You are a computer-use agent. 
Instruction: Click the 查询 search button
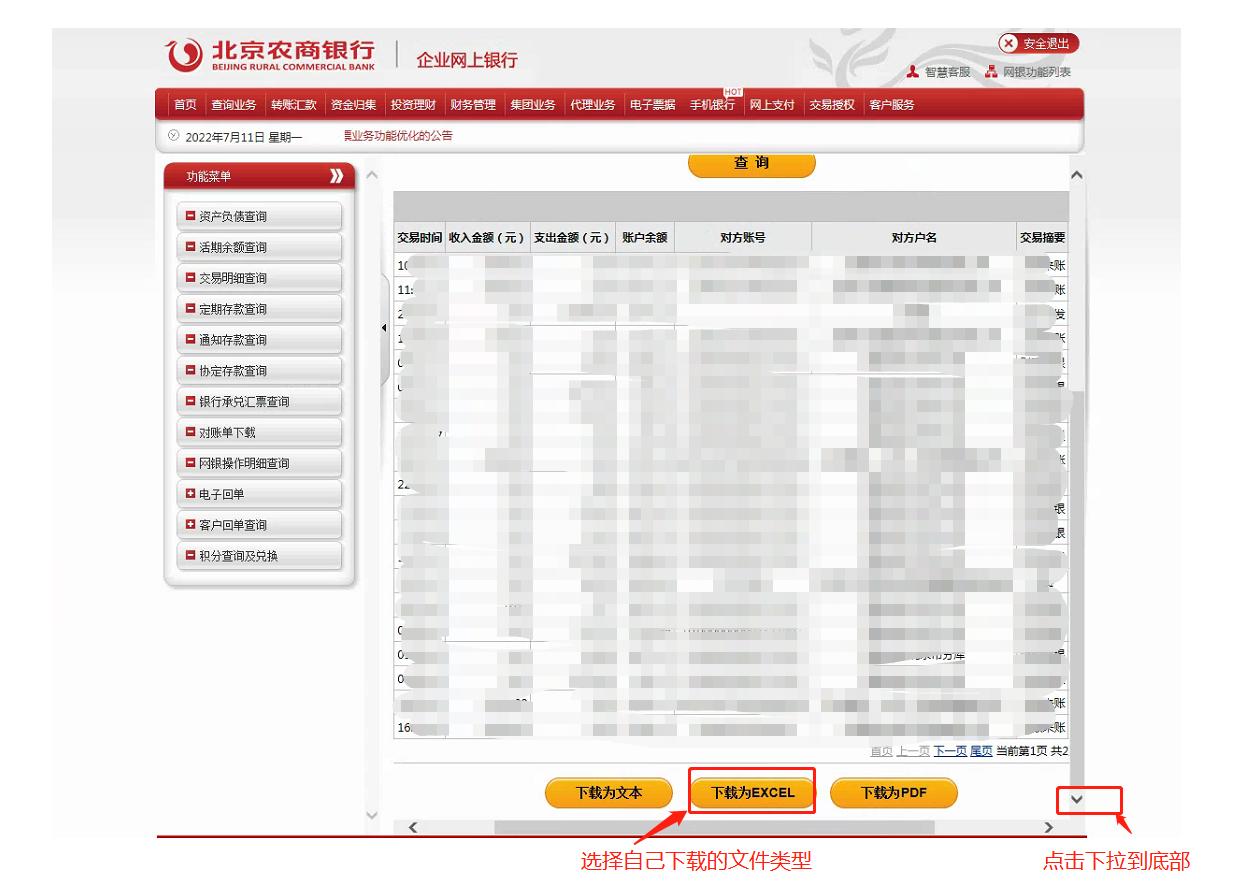pos(751,163)
